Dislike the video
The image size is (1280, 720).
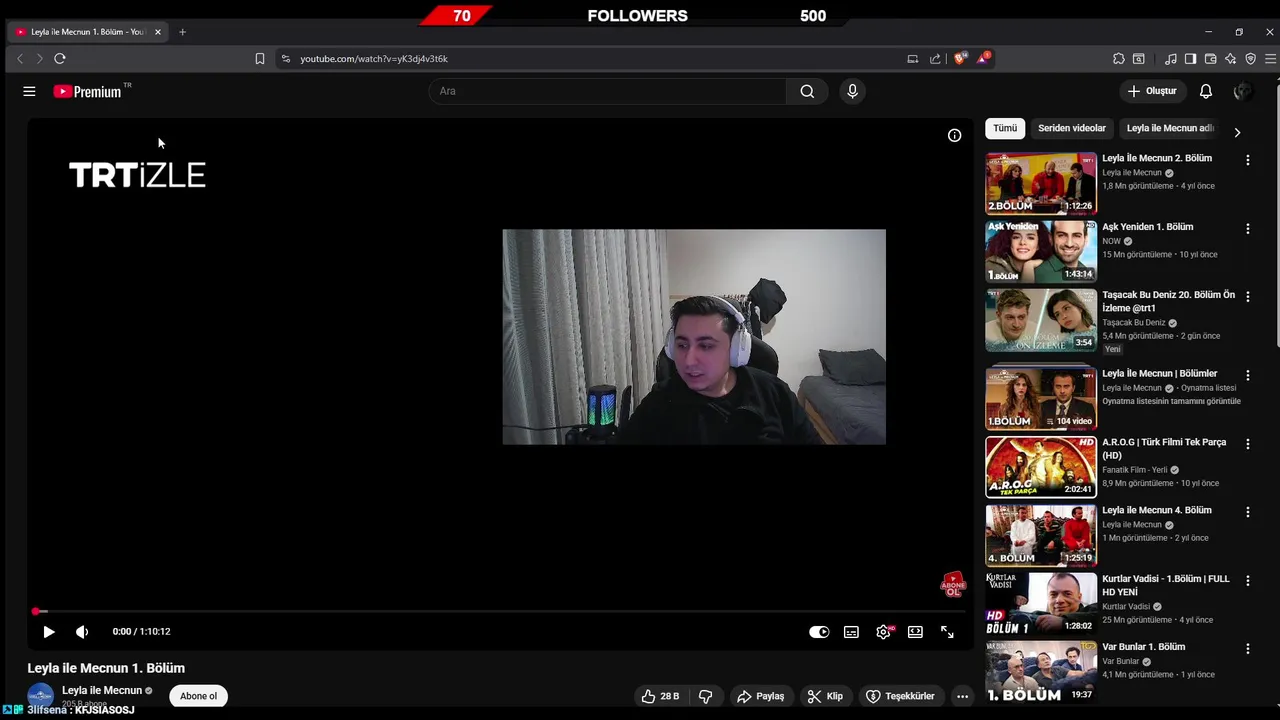point(705,696)
